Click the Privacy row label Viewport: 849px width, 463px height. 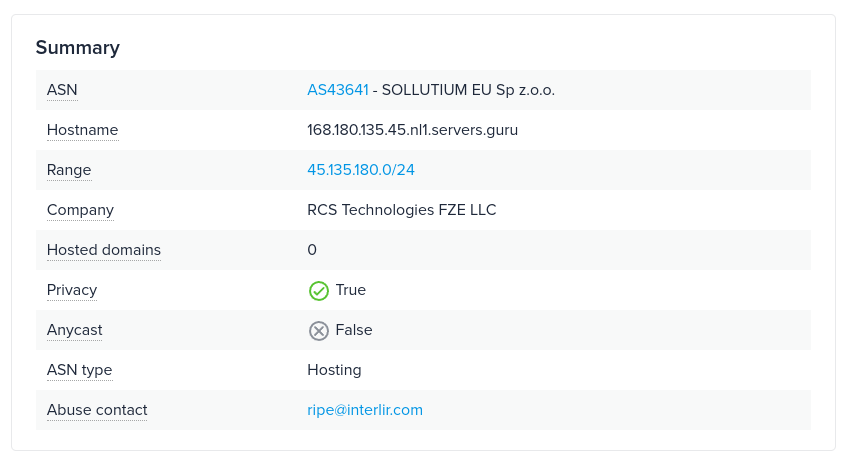tap(72, 290)
